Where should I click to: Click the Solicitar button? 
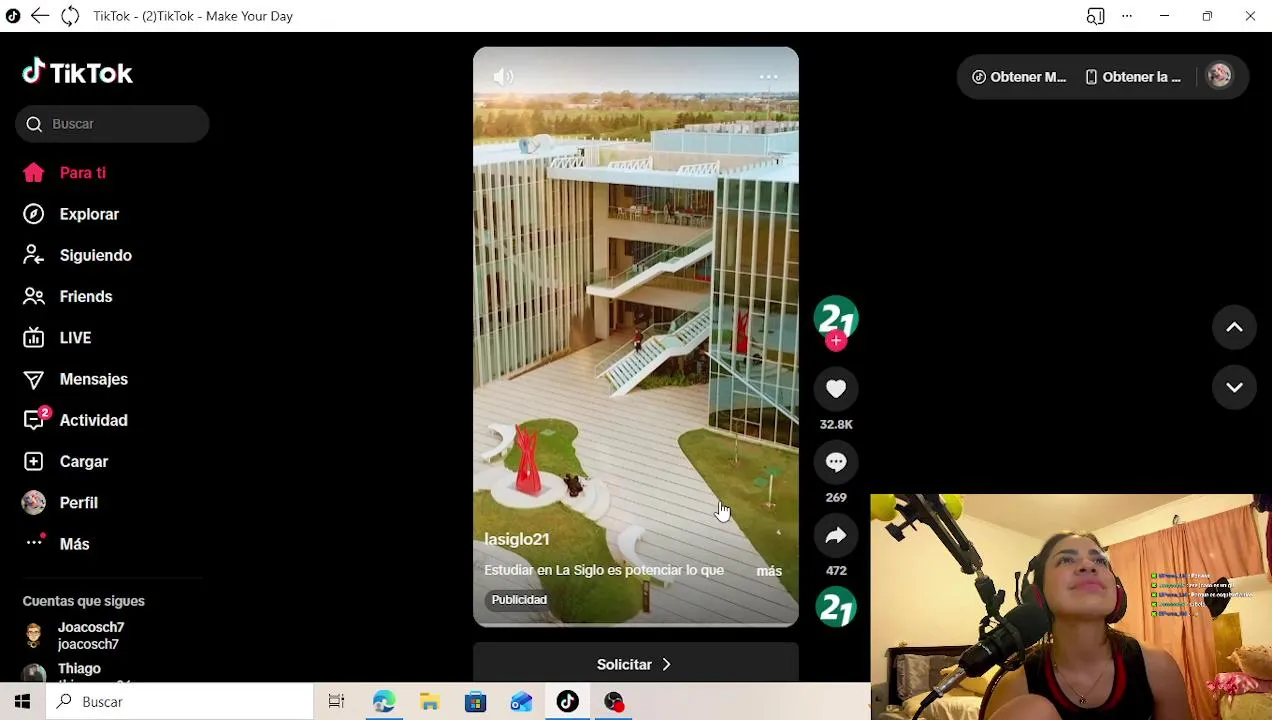(636, 664)
